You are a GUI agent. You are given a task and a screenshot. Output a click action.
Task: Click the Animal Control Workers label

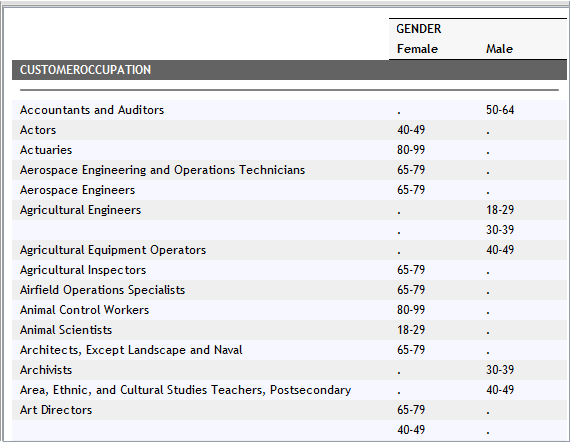(84, 310)
